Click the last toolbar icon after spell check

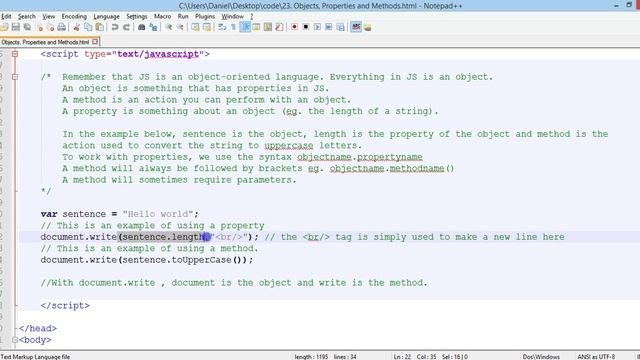[367, 27]
